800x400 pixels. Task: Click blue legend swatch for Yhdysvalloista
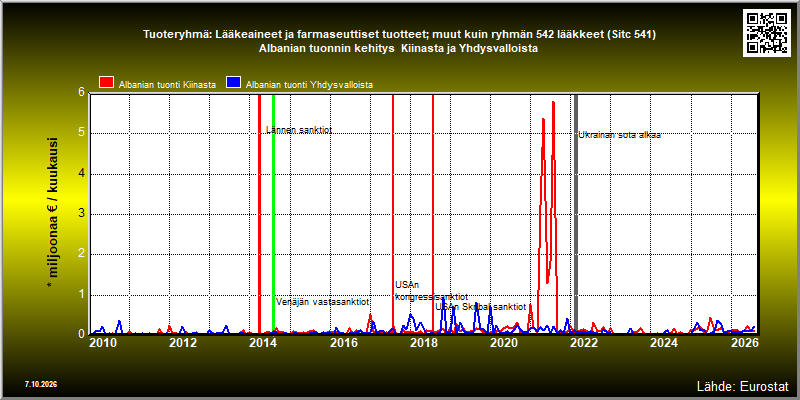point(234,83)
